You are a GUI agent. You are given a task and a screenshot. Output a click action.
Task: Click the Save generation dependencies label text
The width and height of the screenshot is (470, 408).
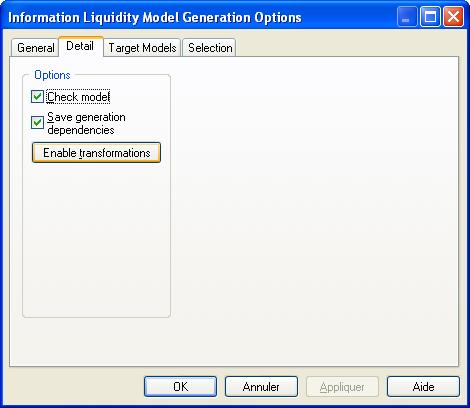coord(86,123)
